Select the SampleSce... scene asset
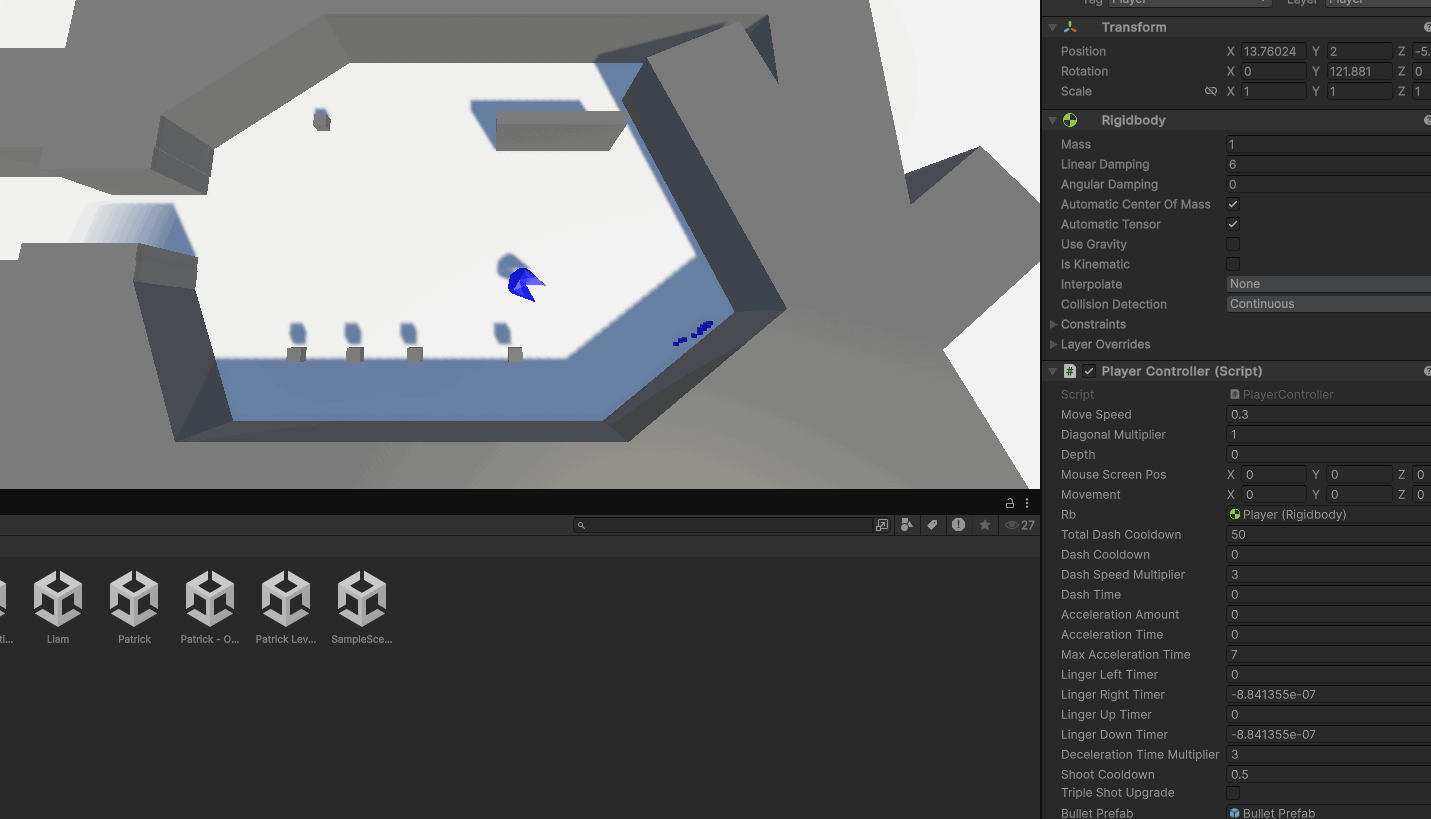 click(x=362, y=607)
